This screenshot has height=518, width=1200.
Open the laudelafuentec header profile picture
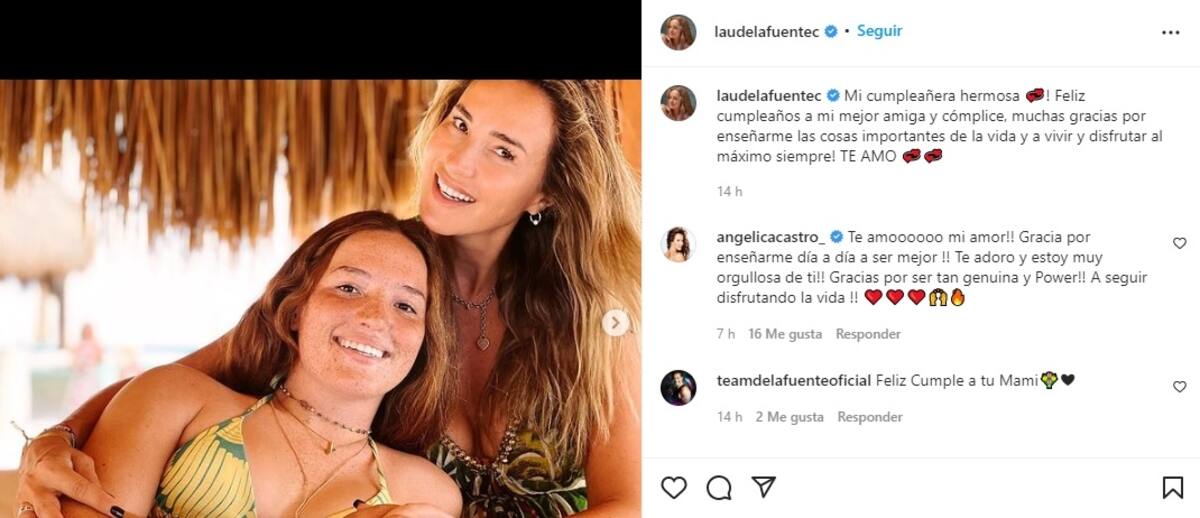(678, 32)
